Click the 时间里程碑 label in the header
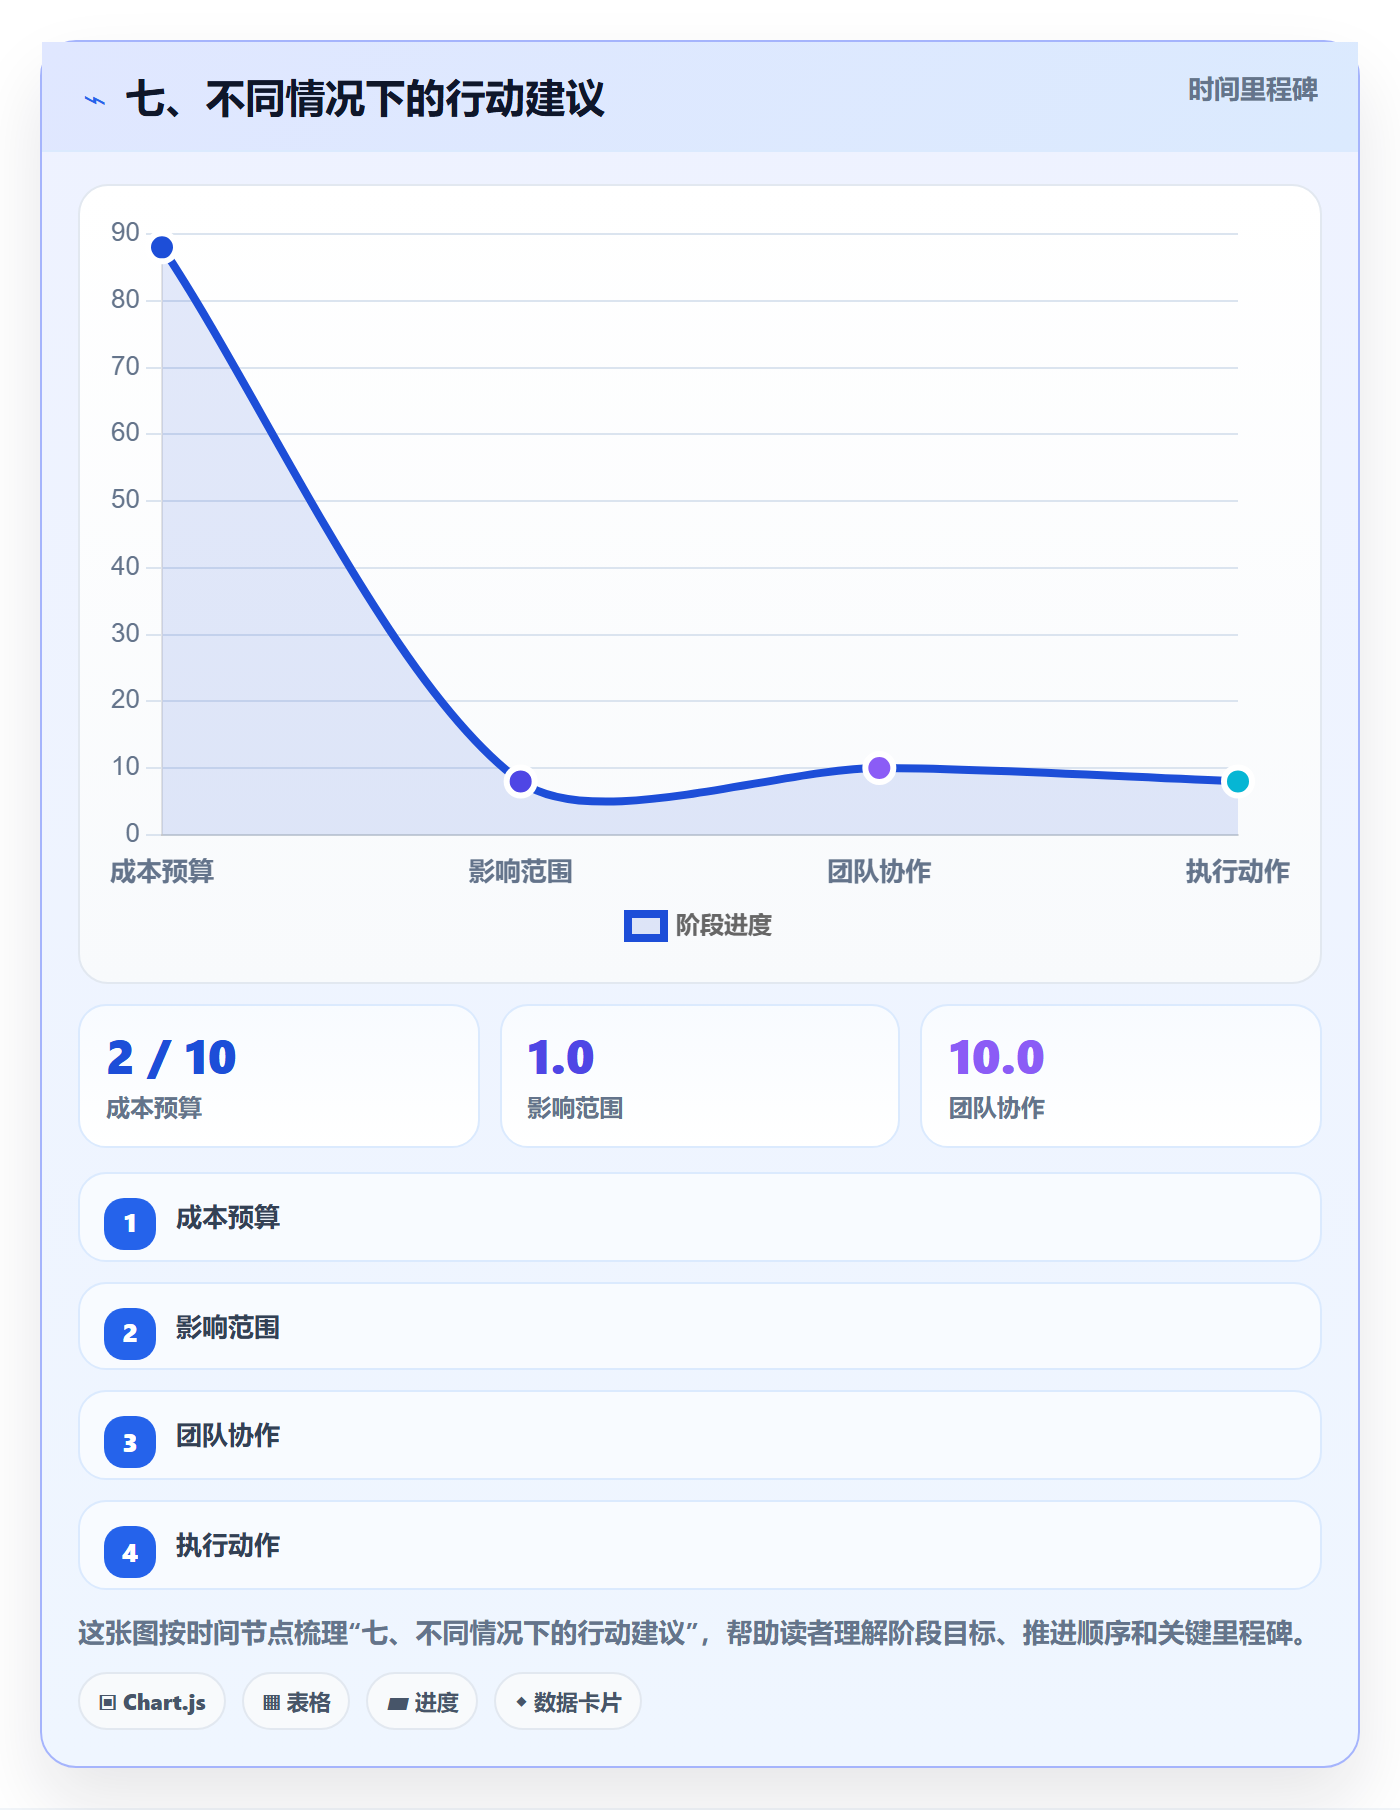Image resolution: width=1400 pixels, height=1810 pixels. (1252, 90)
